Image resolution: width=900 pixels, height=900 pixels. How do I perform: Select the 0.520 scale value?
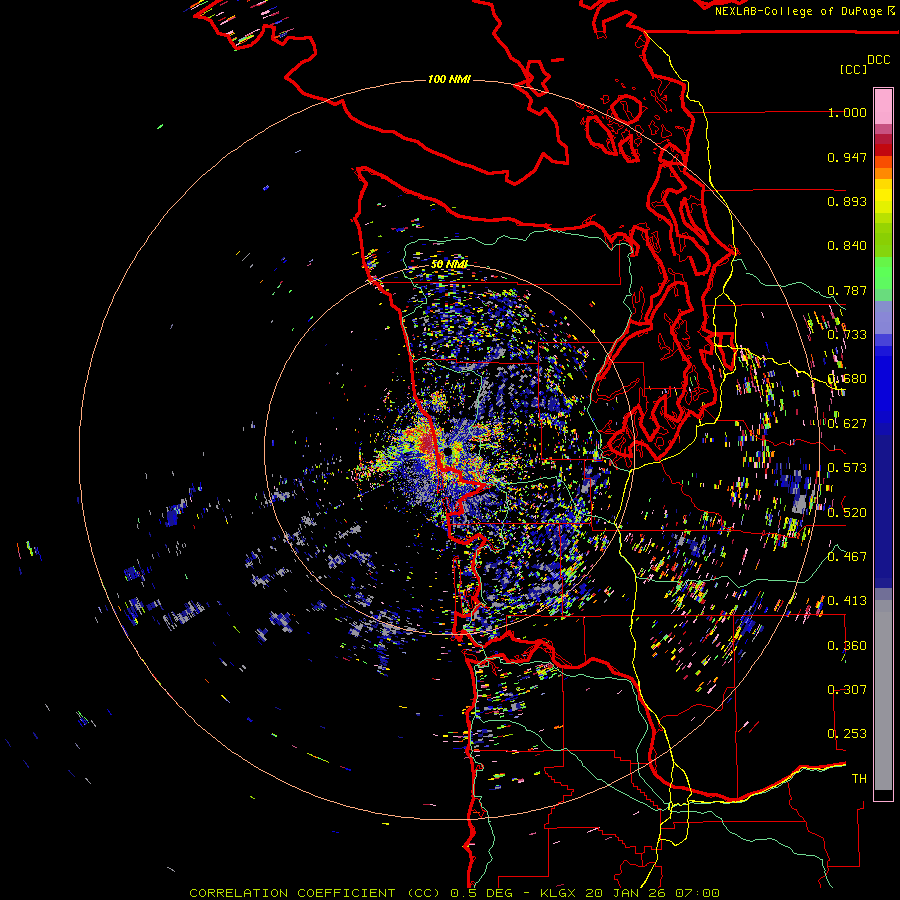click(847, 512)
